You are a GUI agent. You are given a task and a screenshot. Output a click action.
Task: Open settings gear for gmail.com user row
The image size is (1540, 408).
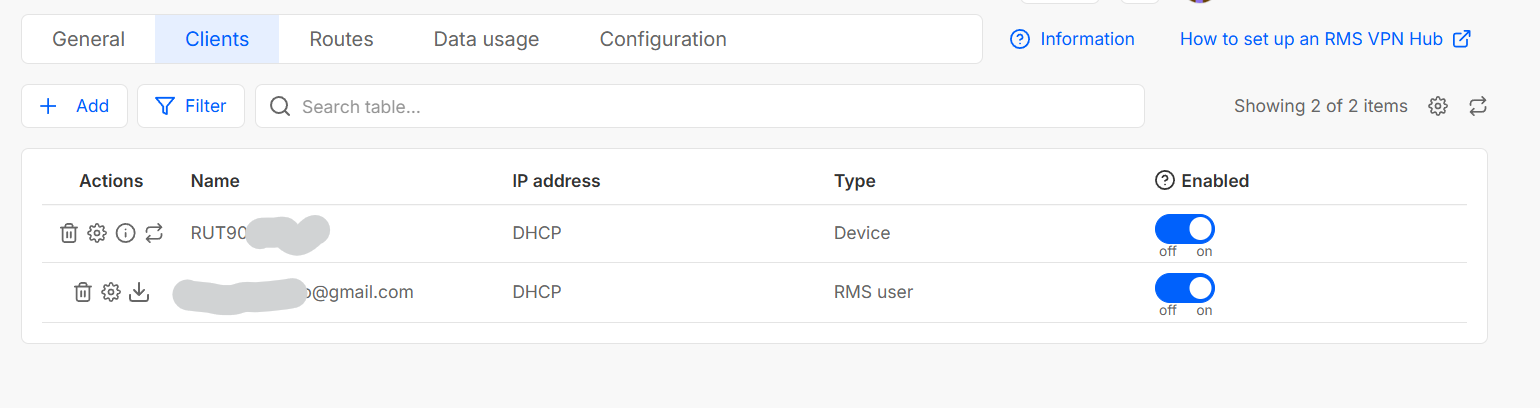click(x=111, y=292)
